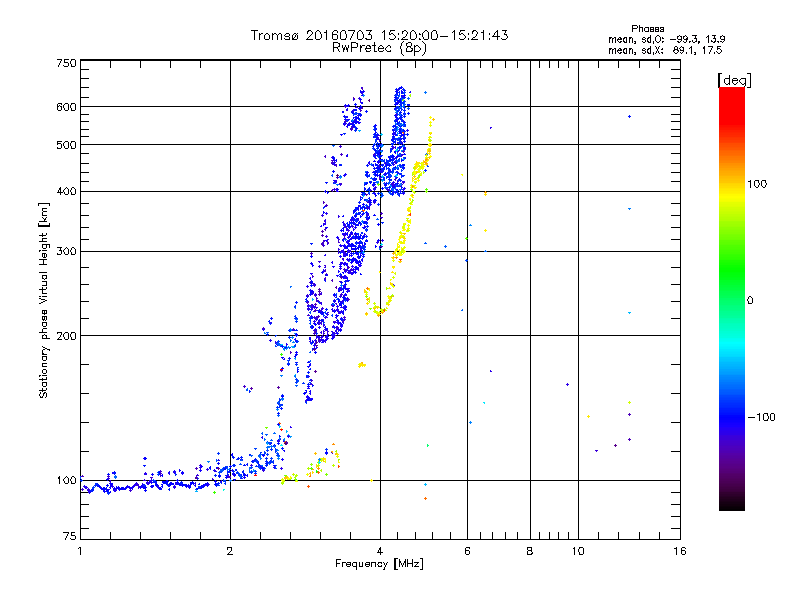Click the y-axis tick label '200'
The image size is (800, 600).
[66, 336]
